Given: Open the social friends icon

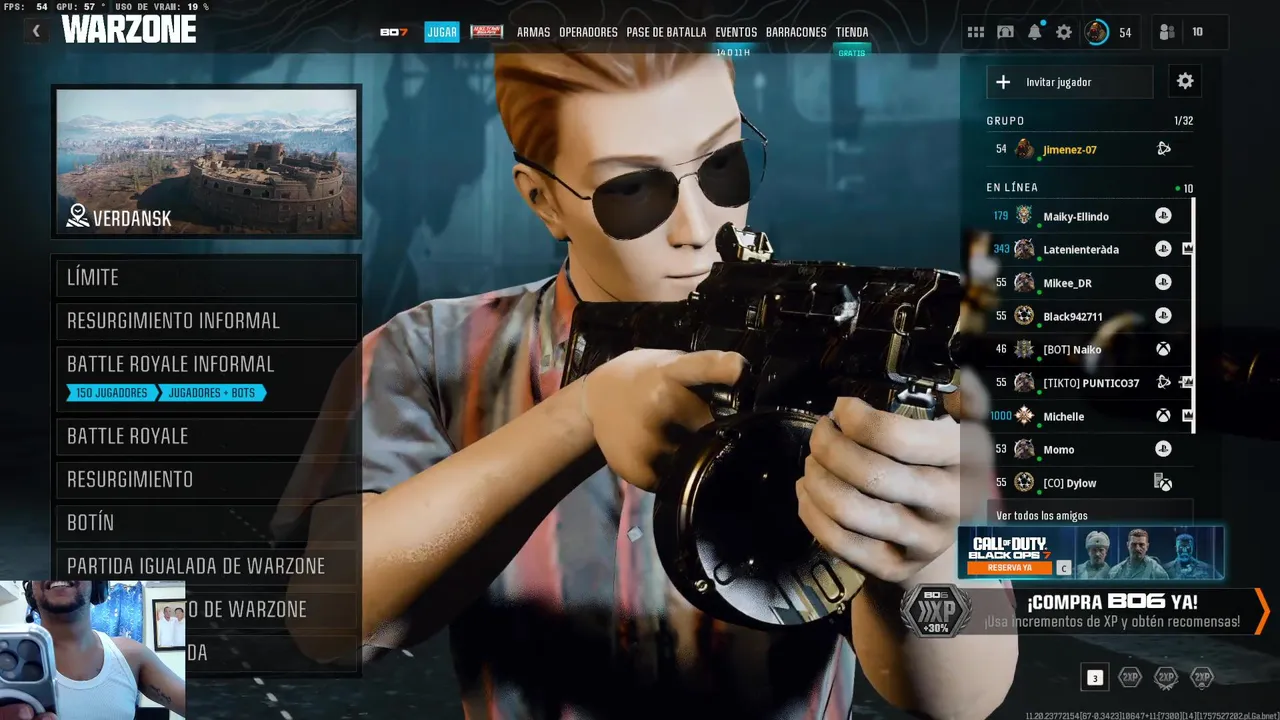Looking at the screenshot, I should (x=1167, y=32).
